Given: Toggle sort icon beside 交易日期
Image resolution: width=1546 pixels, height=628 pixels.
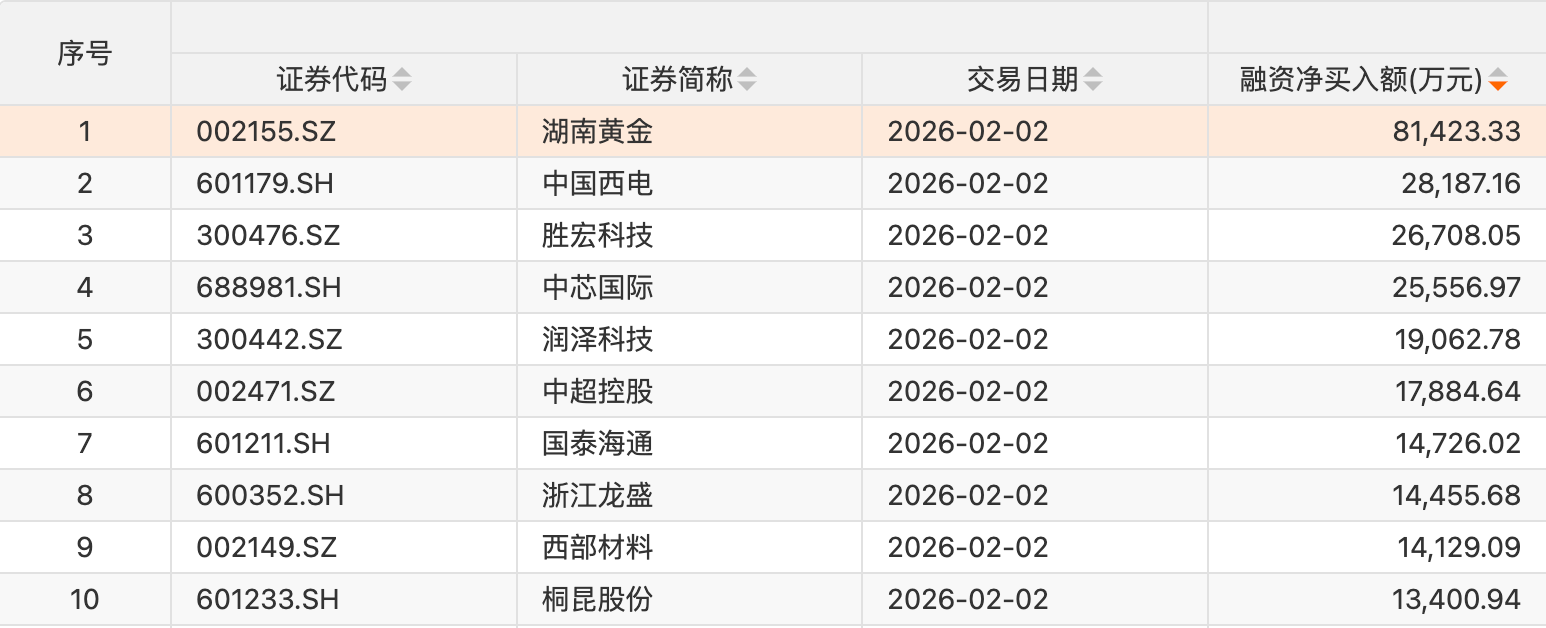Looking at the screenshot, I should click(x=1093, y=80).
